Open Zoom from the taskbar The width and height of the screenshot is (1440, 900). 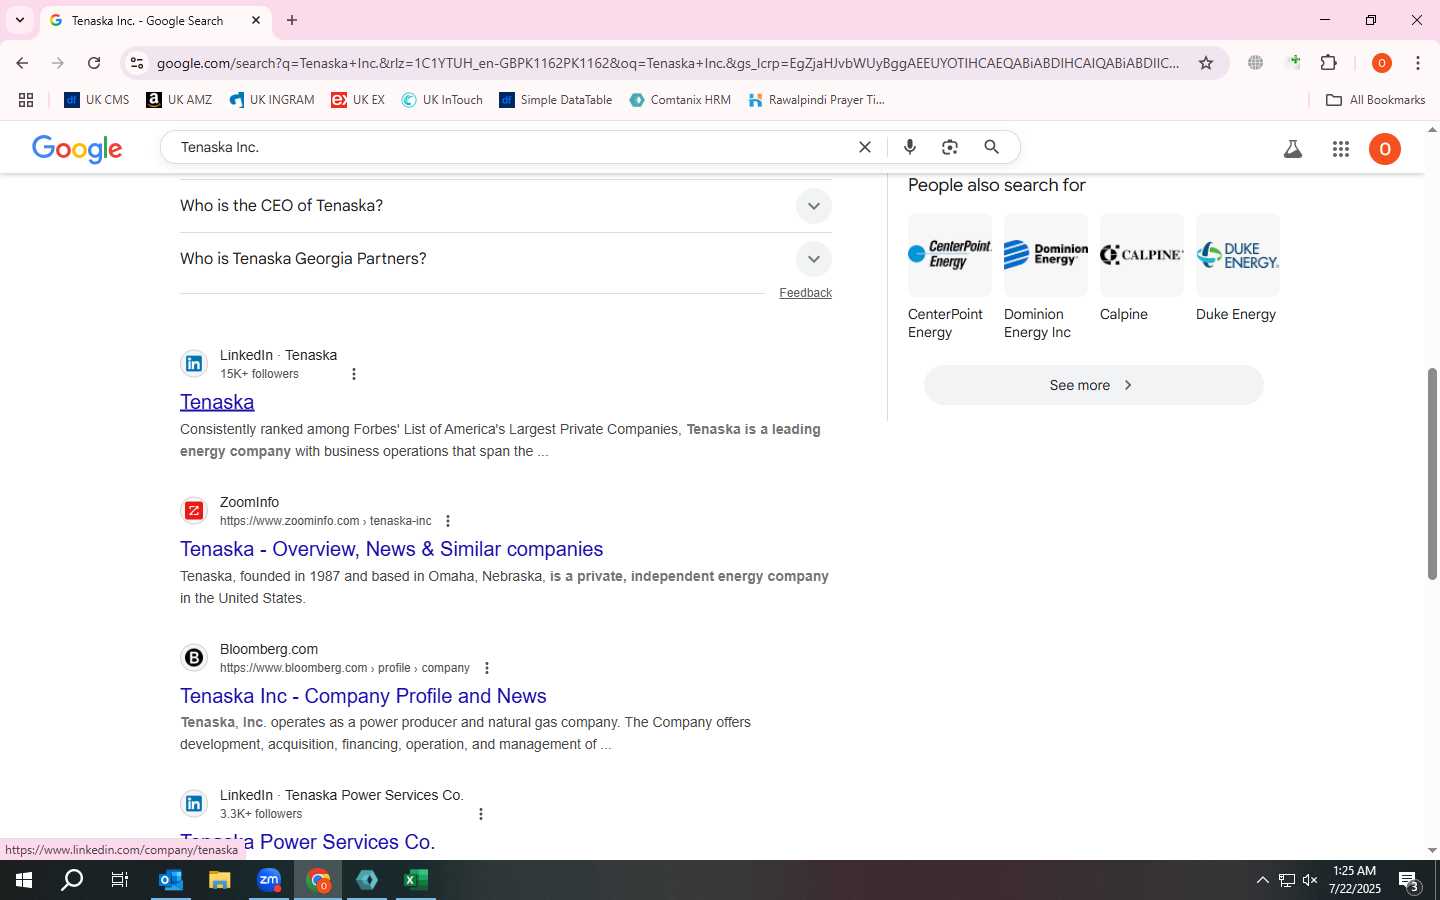click(x=269, y=880)
